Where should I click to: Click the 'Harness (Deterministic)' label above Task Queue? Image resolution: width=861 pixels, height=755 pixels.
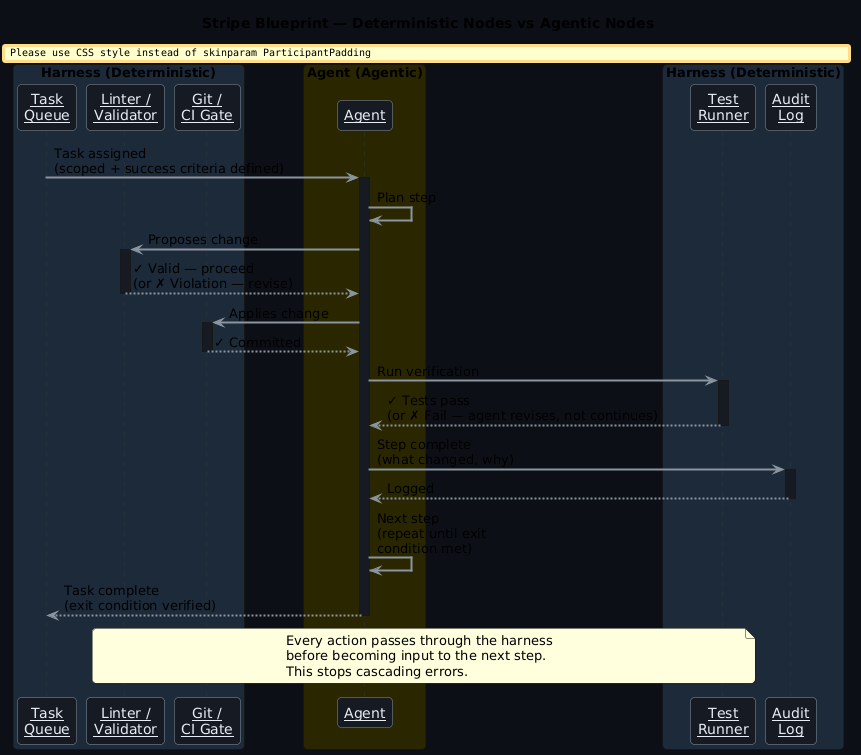click(128, 72)
